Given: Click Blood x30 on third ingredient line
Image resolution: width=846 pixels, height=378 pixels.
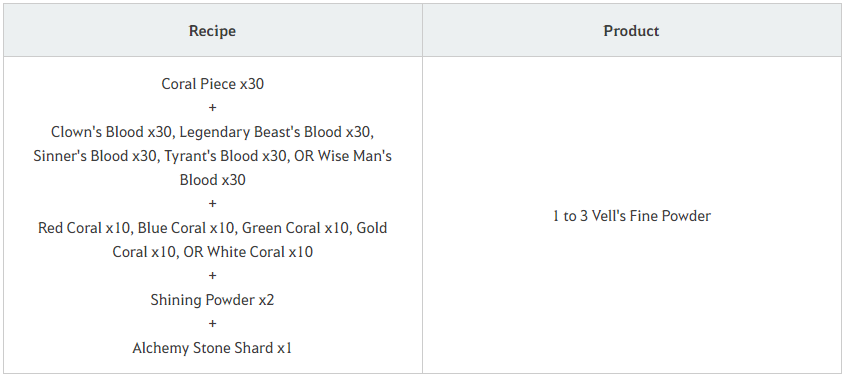Looking at the screenshot, I should click(213, 180).
